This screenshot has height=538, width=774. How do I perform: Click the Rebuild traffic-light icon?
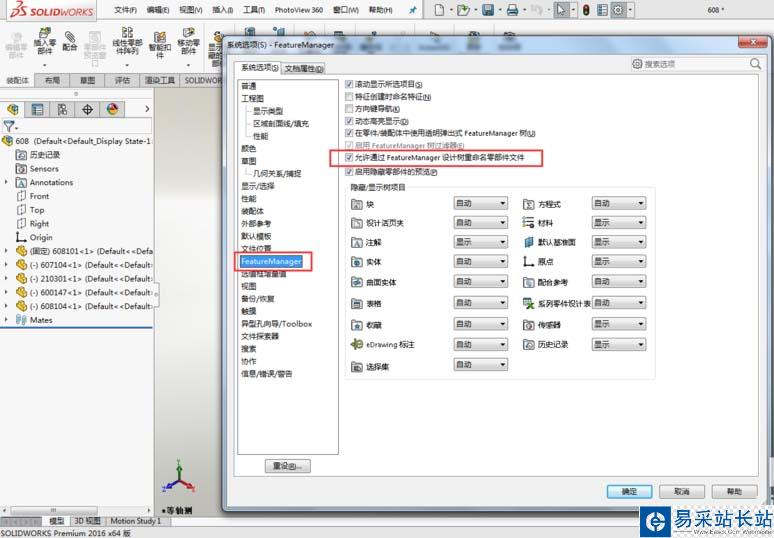[586, 10]
